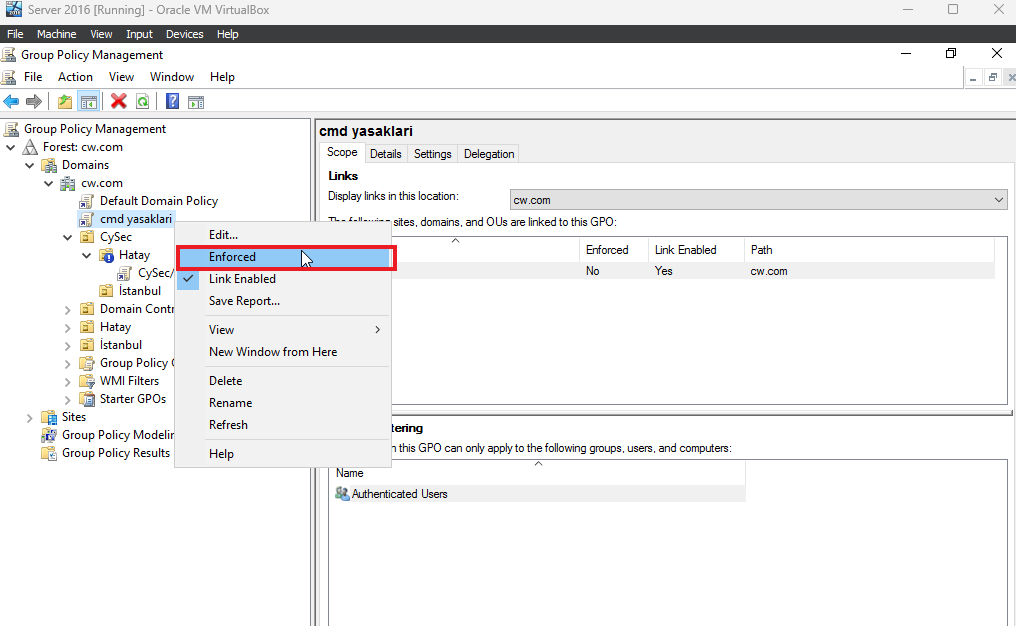Click the Up one level folder icon
Viewport: 1016px width, 626px height.
[x=65, y=102]
